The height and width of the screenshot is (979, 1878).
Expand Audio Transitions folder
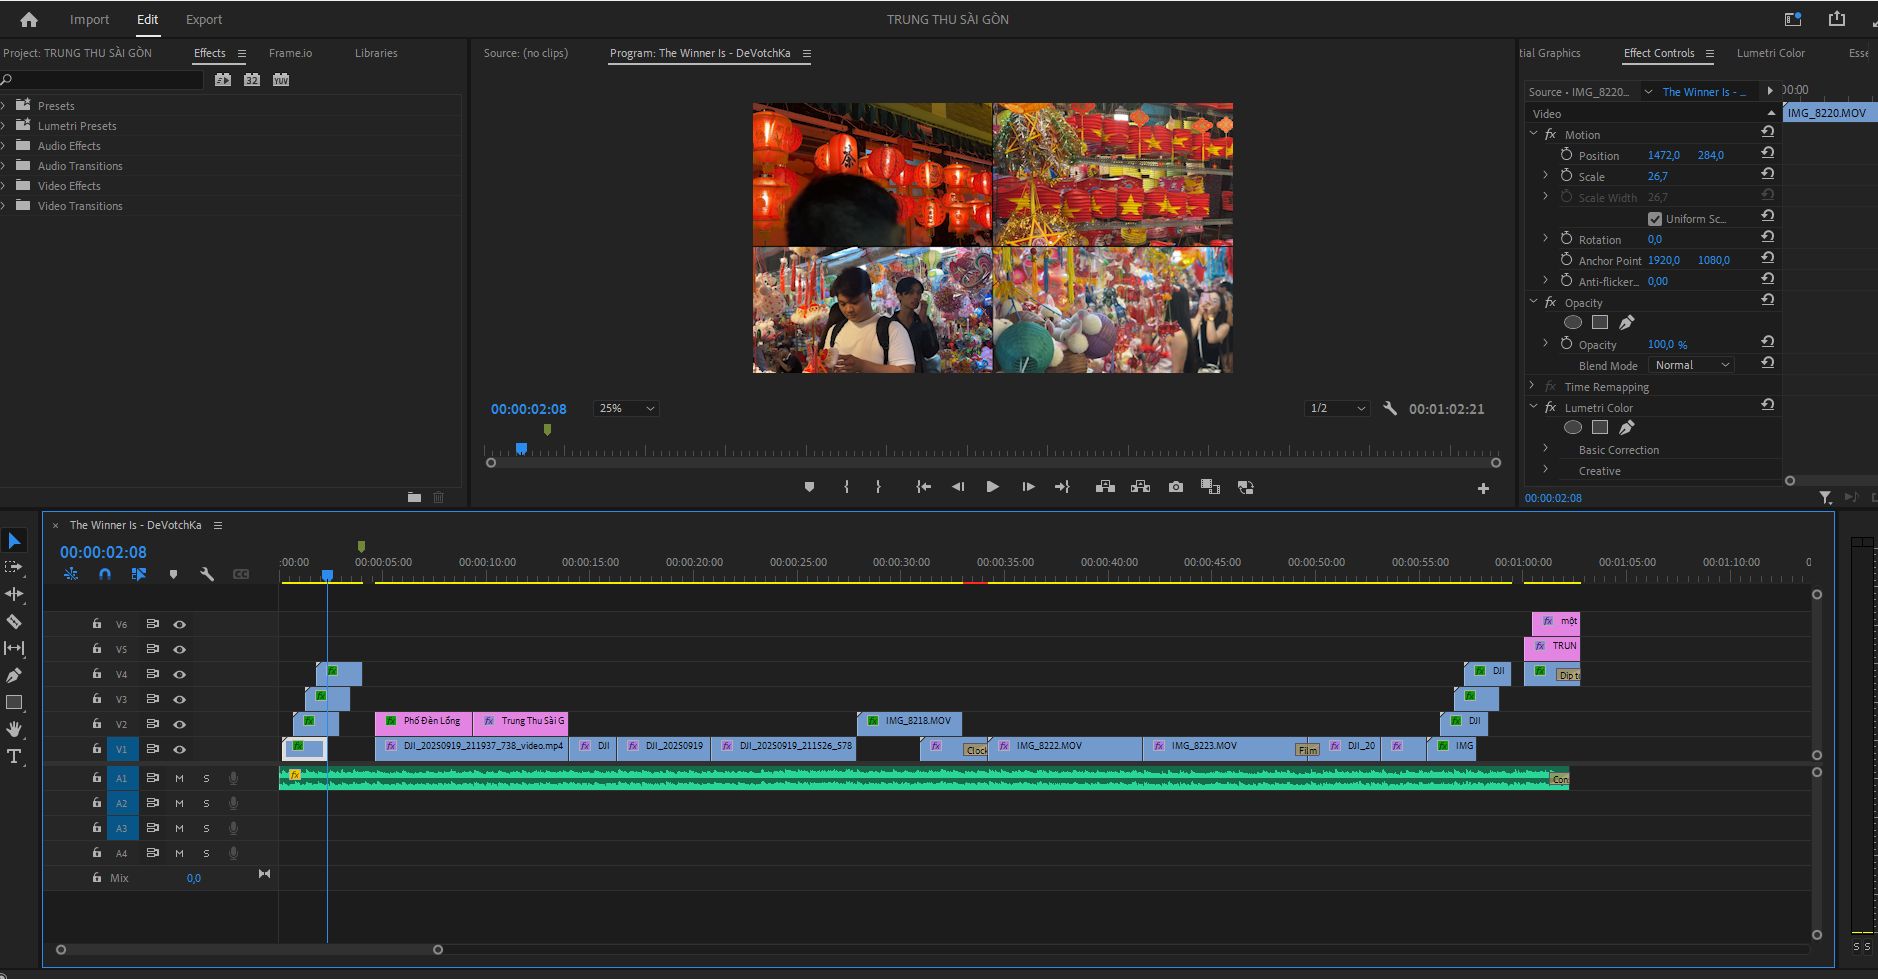point(4,166)
